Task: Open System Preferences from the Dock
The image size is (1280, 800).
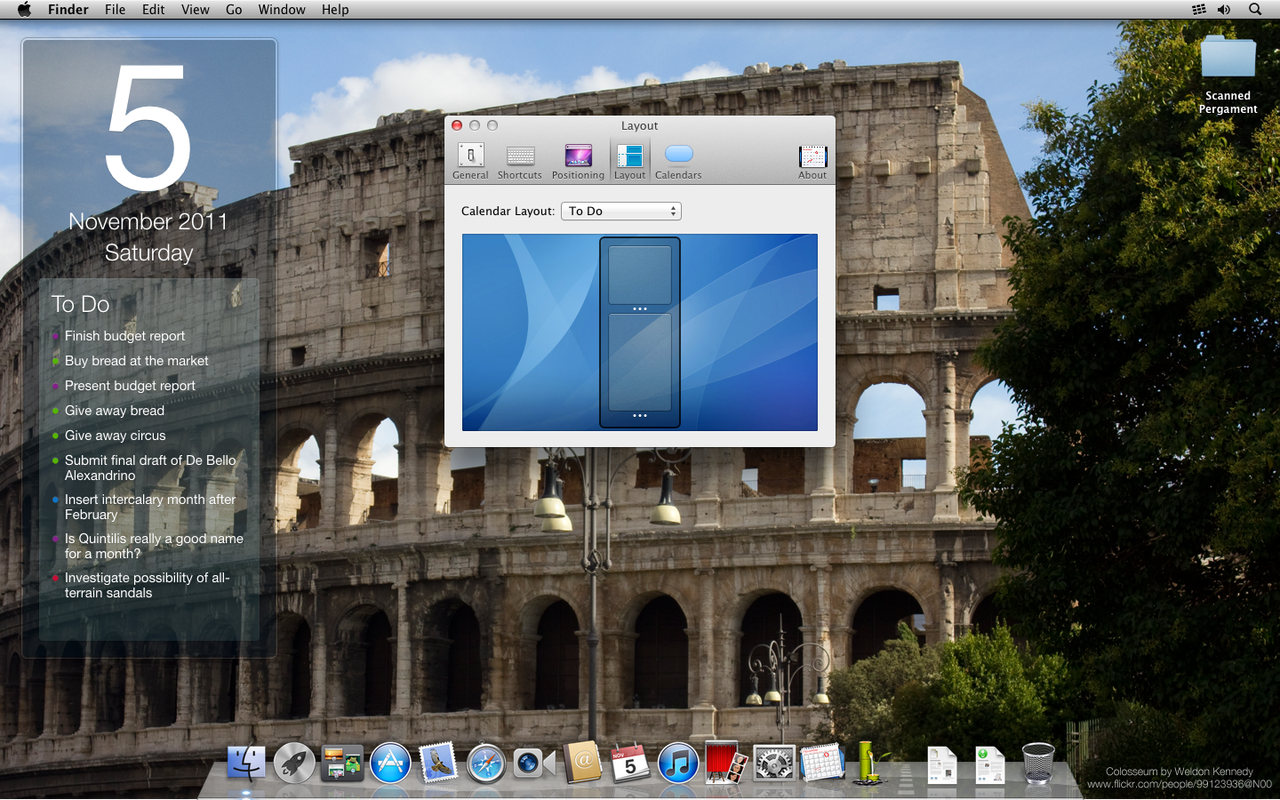Action: [774, 763]
